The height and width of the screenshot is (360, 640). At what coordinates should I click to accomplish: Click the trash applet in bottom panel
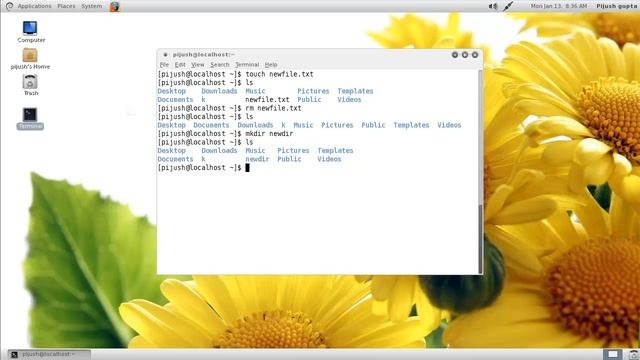pos(633,354)
